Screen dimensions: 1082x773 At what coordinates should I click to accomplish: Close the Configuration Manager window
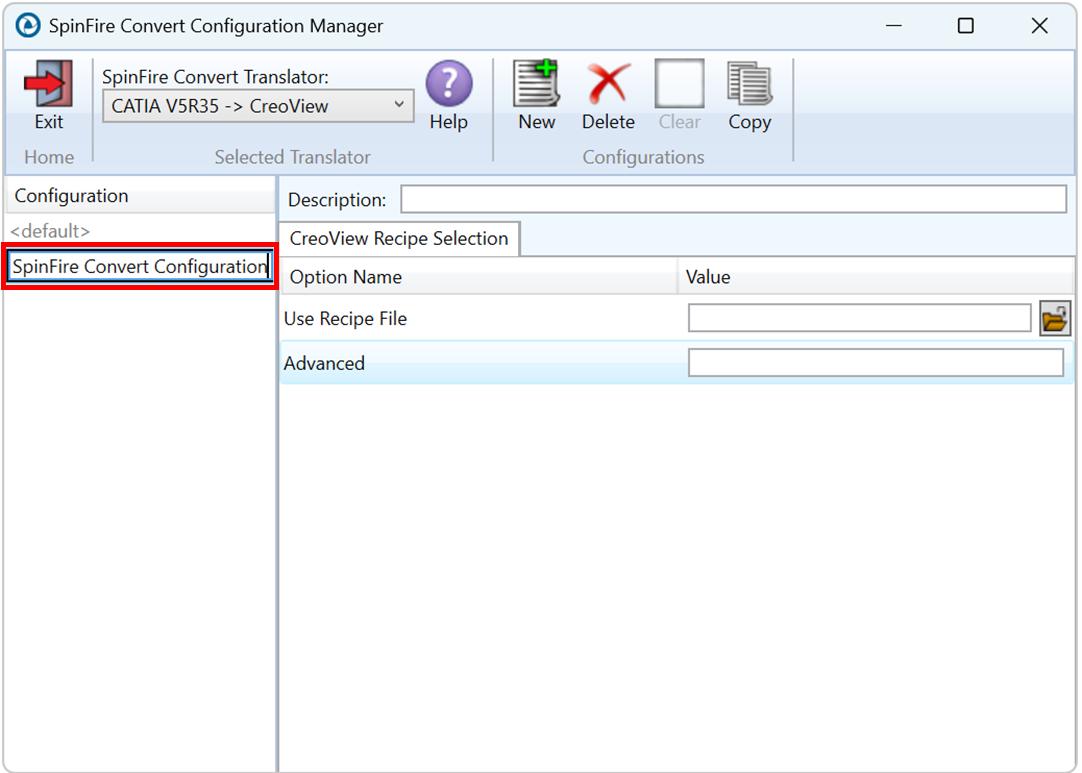[x=1039, y=26]
